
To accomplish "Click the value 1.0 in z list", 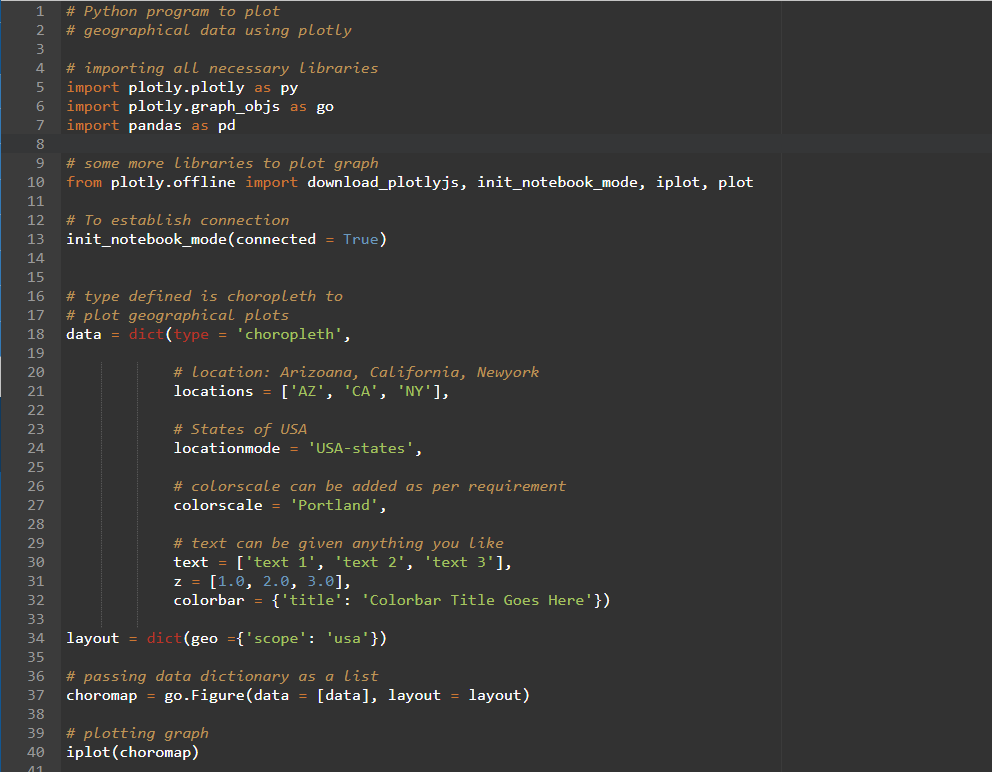I will tap(231, 581).
